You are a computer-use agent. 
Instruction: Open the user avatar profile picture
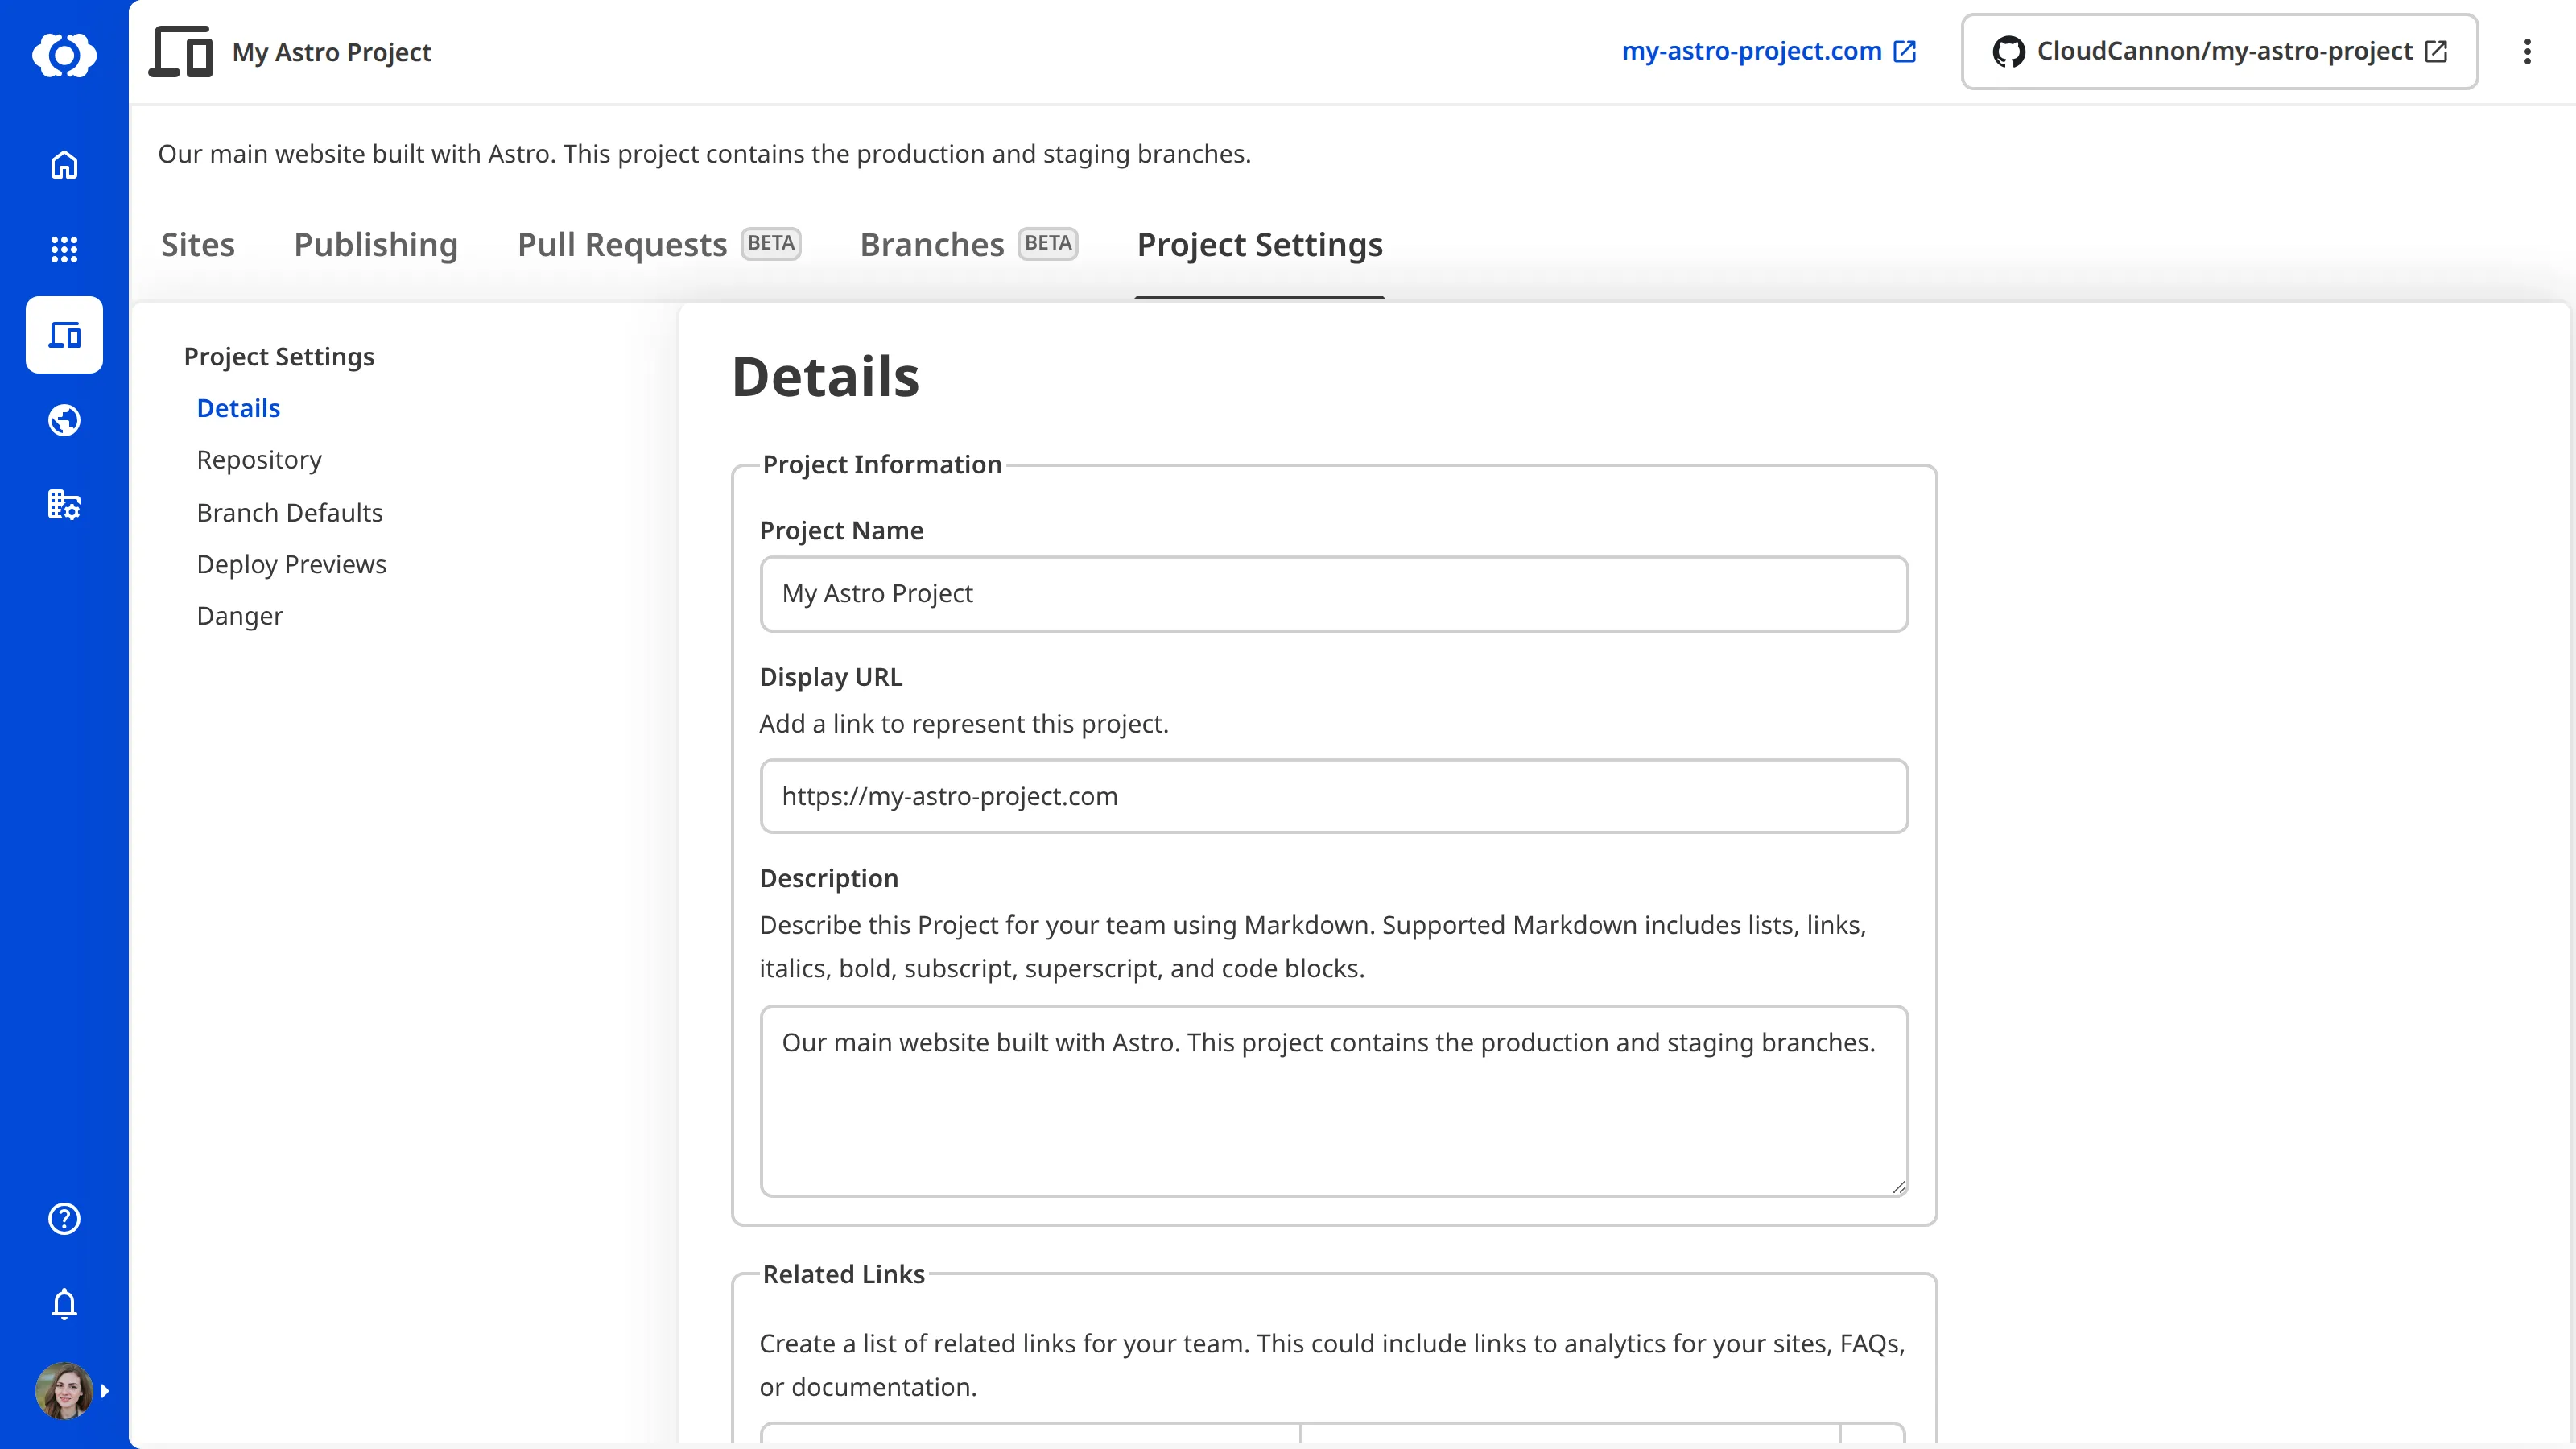pyautogui.click(x=64, y=1390)
